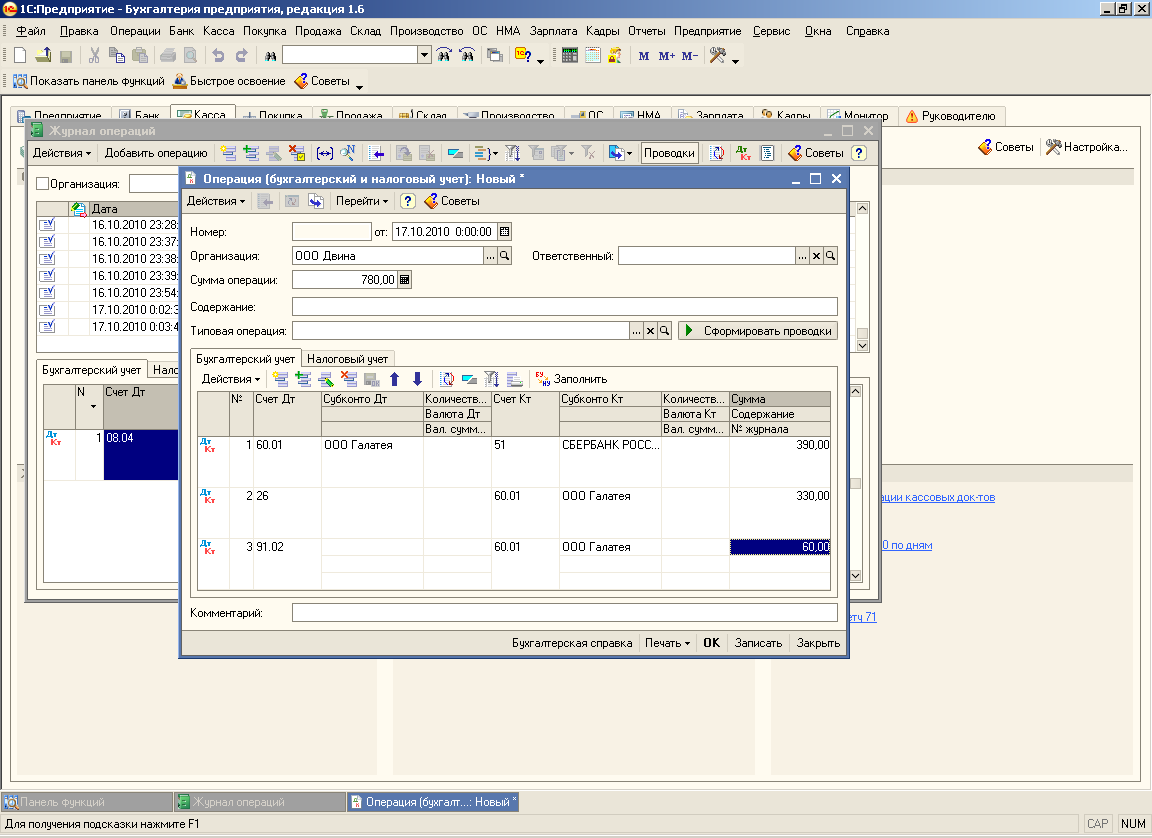Image resolution: width=1152 pixels, height=838 pixels.
Task: Click the M- memory button
Action: tap(690, 56)
